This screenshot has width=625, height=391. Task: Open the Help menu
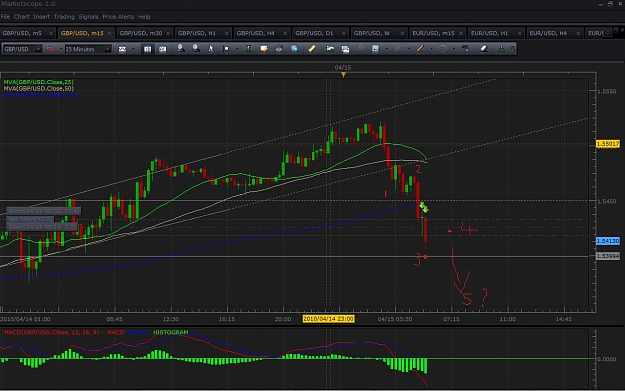[x=144, y=17]
